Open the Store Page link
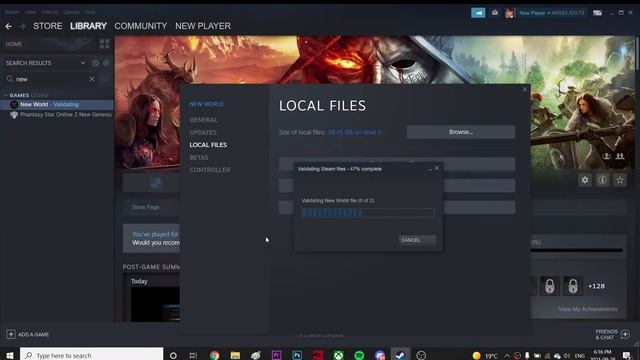The height and width of the screenshot is (360, 640). point(145,207)
